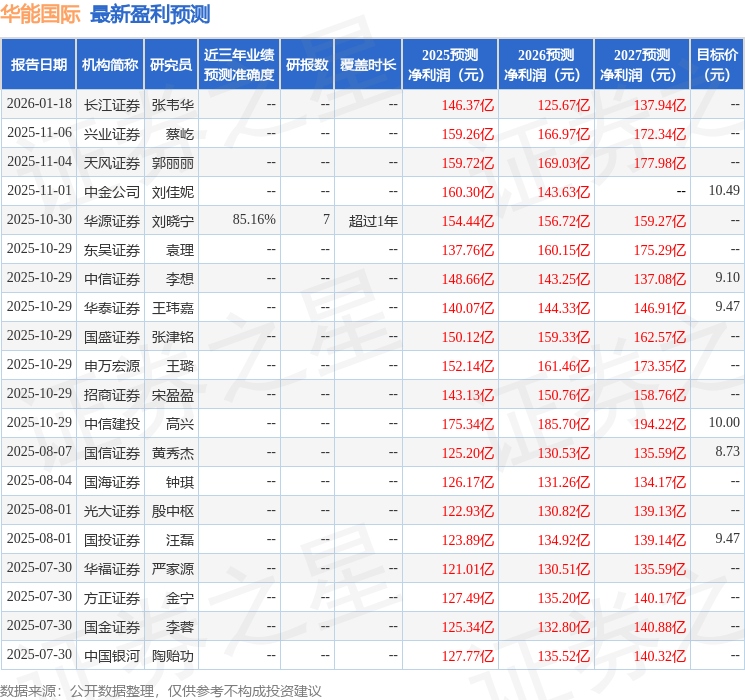Click analyst name 郭丽丽

pos(173,163)
